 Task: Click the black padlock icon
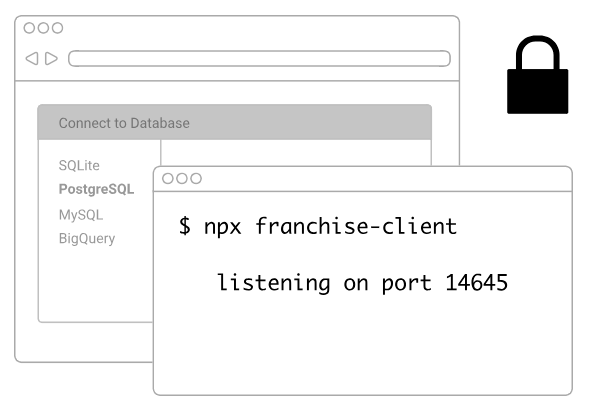(537, 75)
